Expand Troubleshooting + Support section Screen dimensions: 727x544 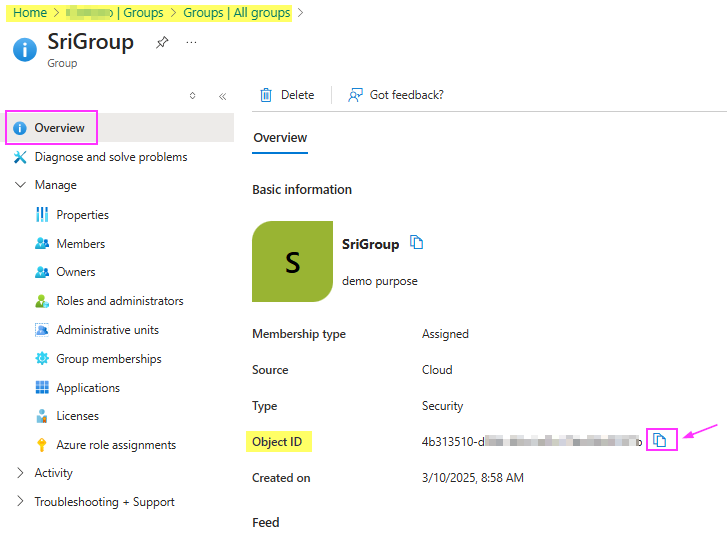[20, 501]
